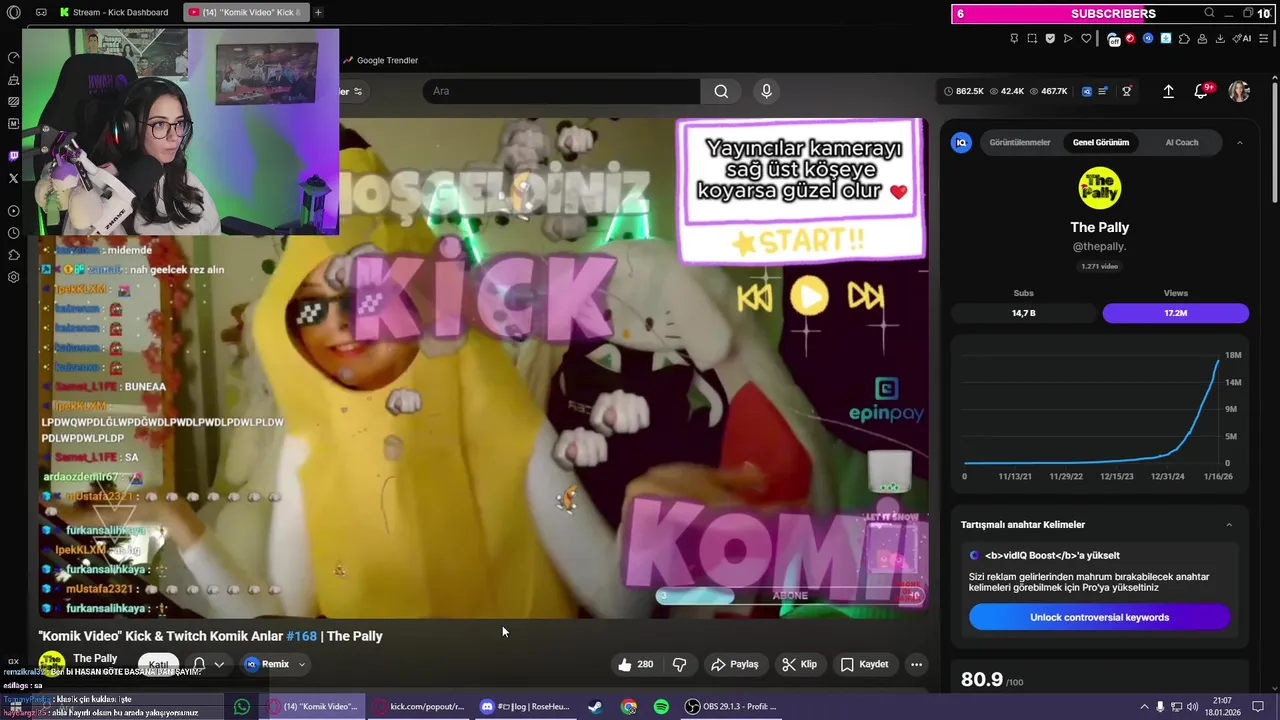
Task: Click the Klip scissors button
Action: pos(799,664)
